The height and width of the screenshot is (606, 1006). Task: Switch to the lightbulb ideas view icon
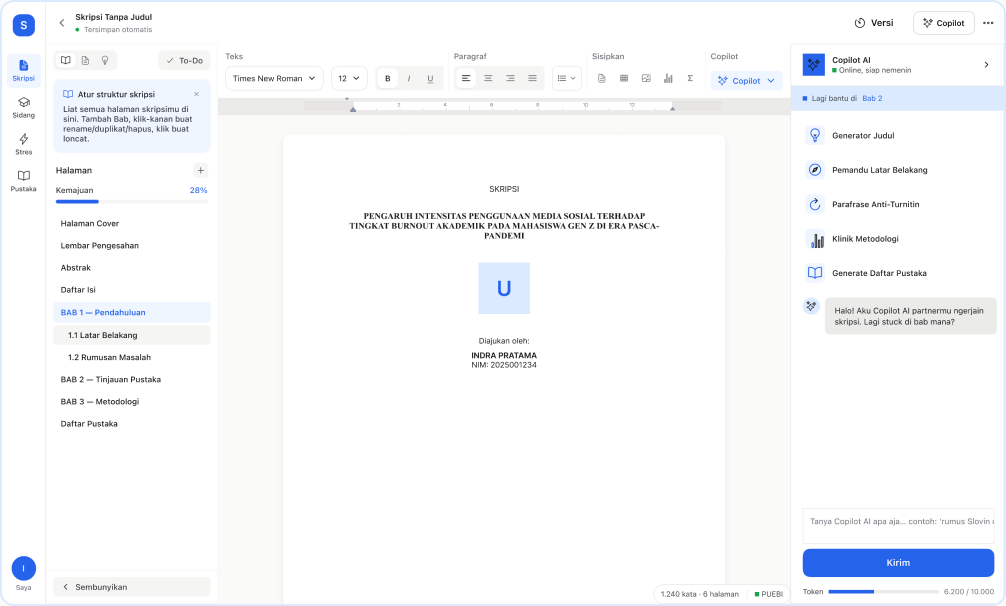[x=105, y=60]
